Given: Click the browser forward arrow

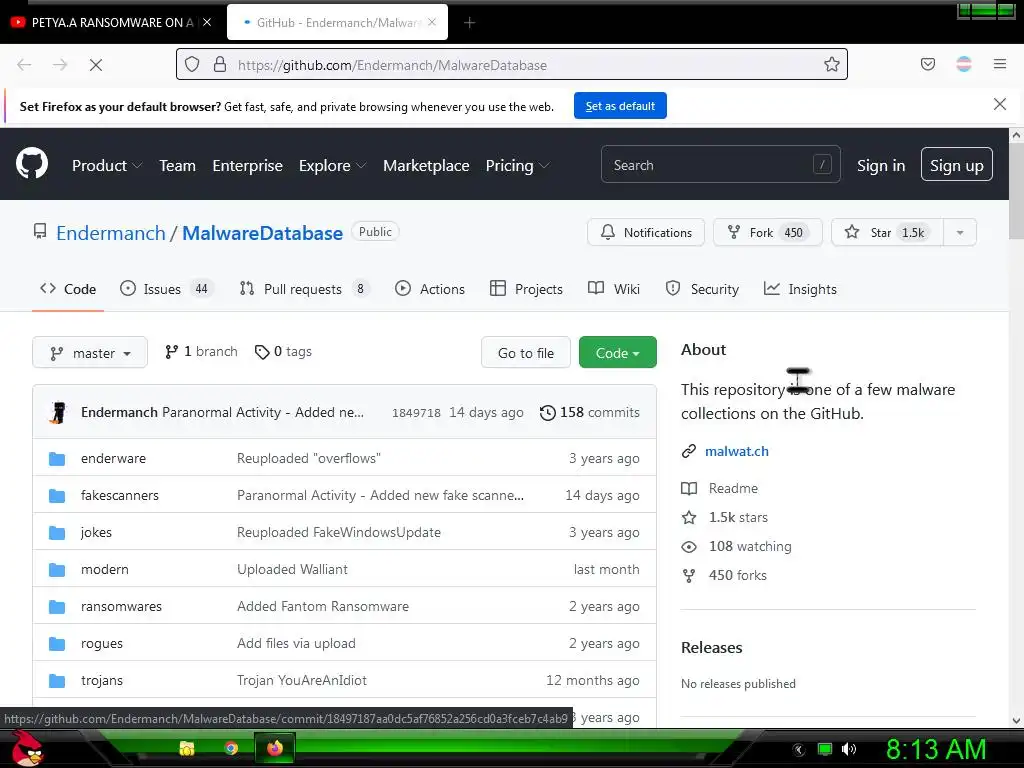Looking at the screenshot, I should click(x=60, y=65).
